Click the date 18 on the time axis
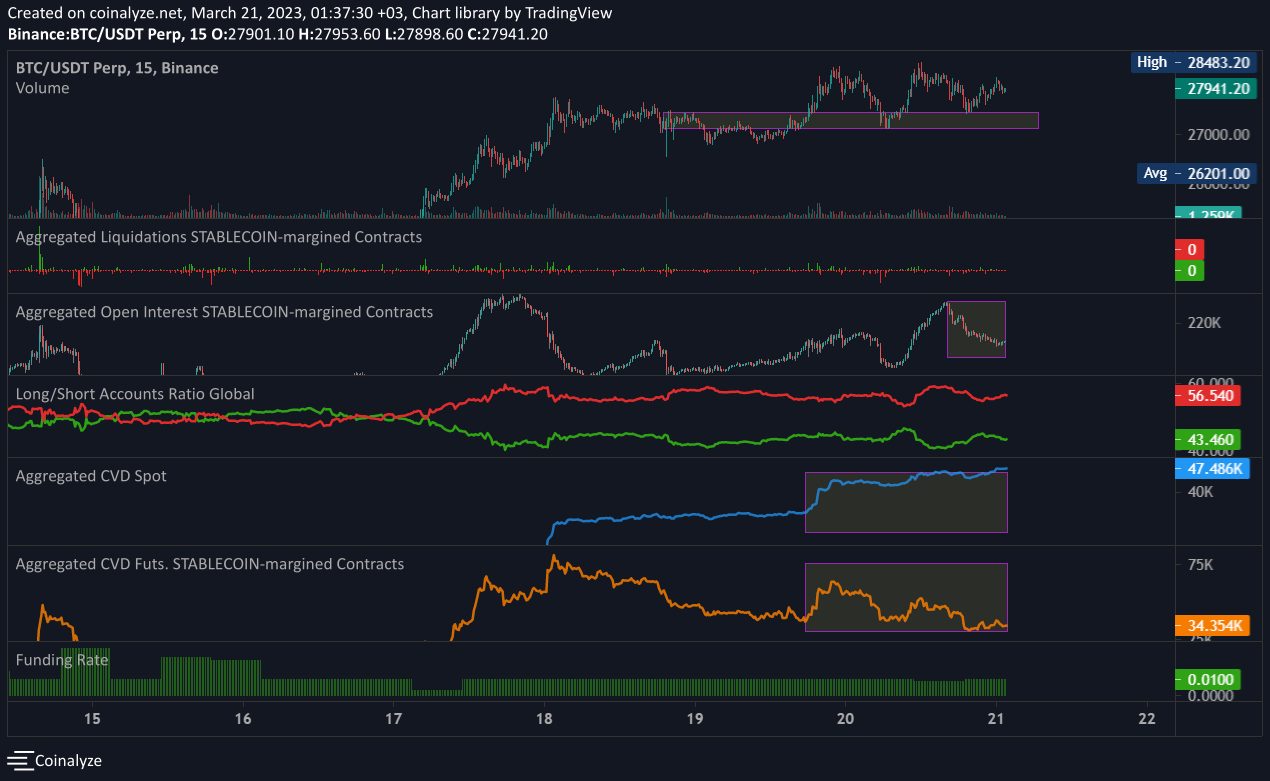1270x781 pixels. [x=545, y=719]
